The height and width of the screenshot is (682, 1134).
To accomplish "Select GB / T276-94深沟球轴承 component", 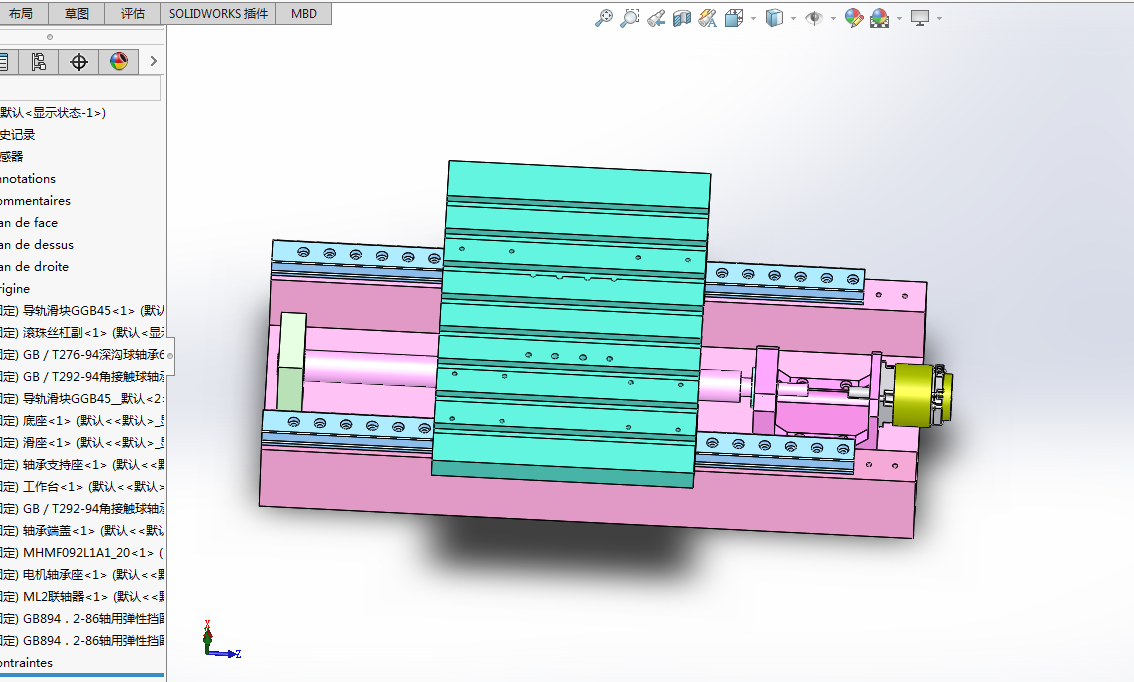I will [x=82, y=354].
